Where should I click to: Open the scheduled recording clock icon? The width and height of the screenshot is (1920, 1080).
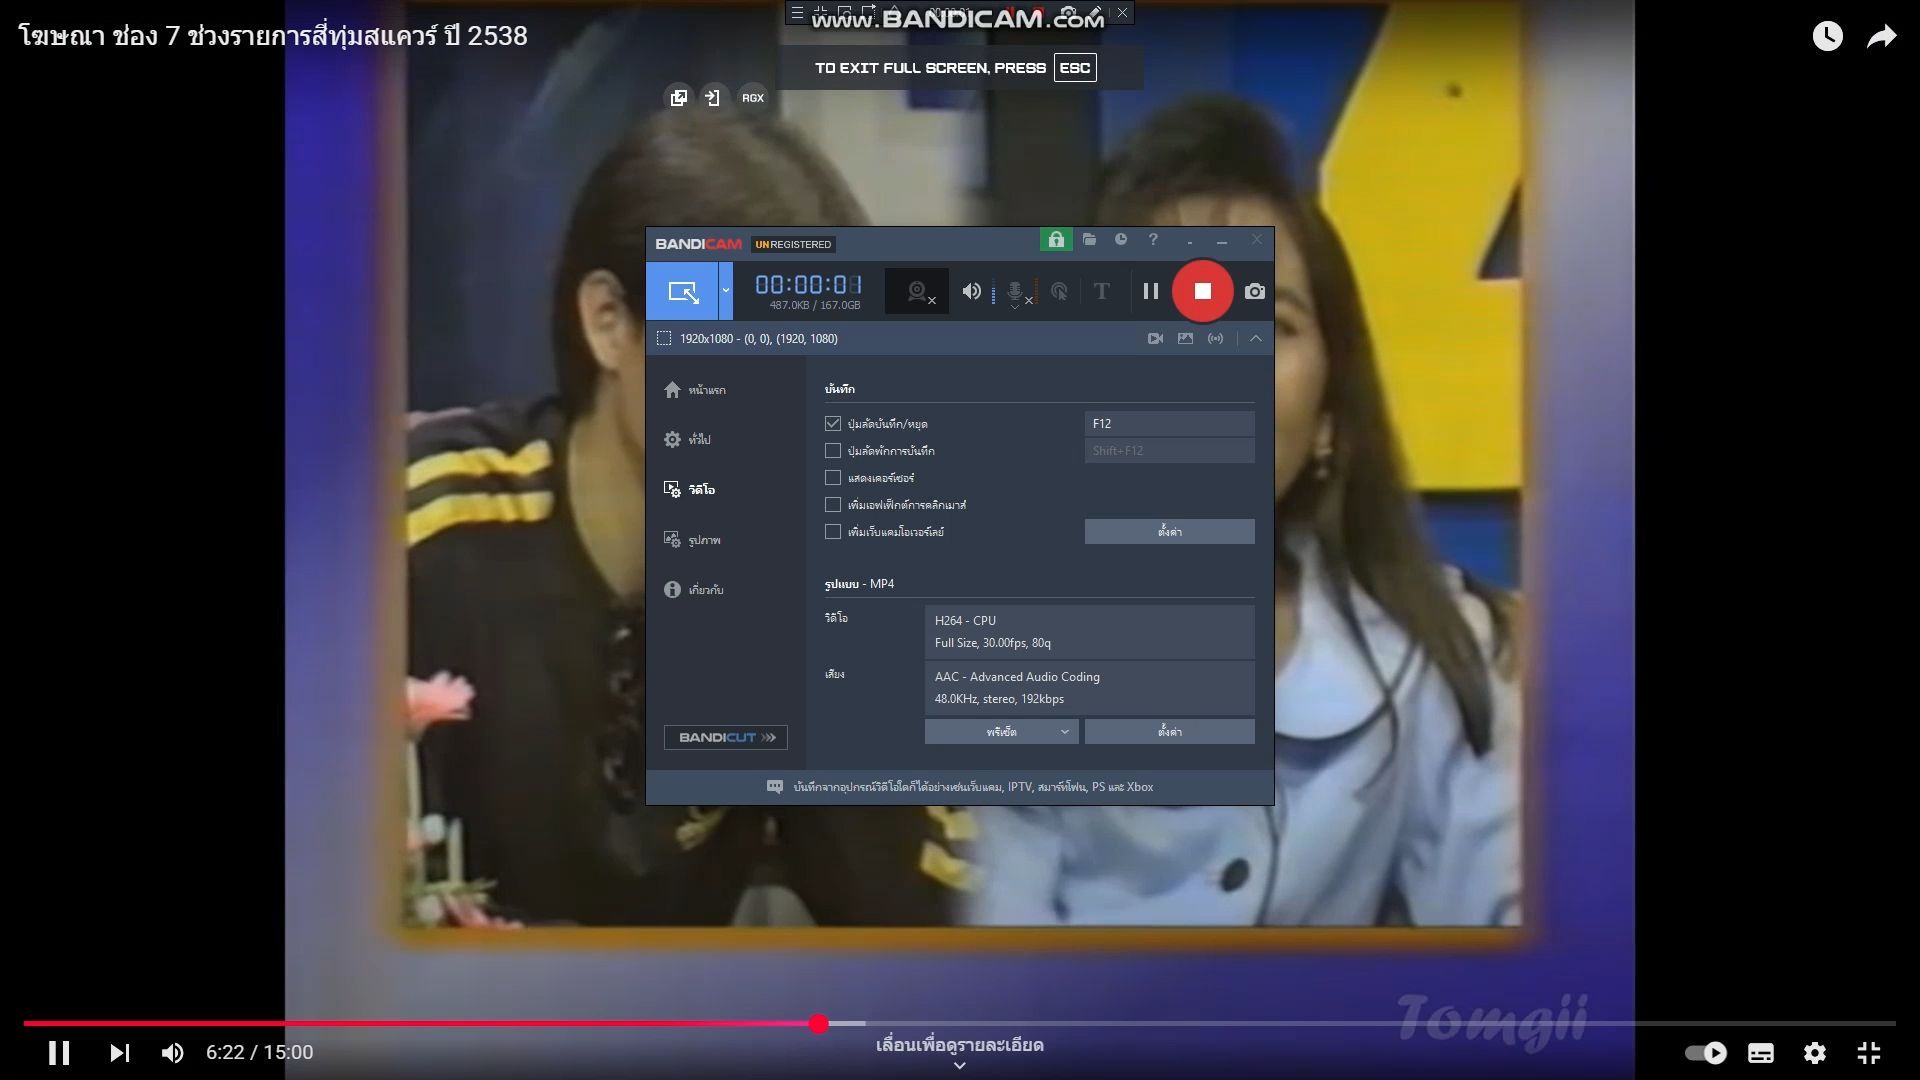click(1121, 240)
